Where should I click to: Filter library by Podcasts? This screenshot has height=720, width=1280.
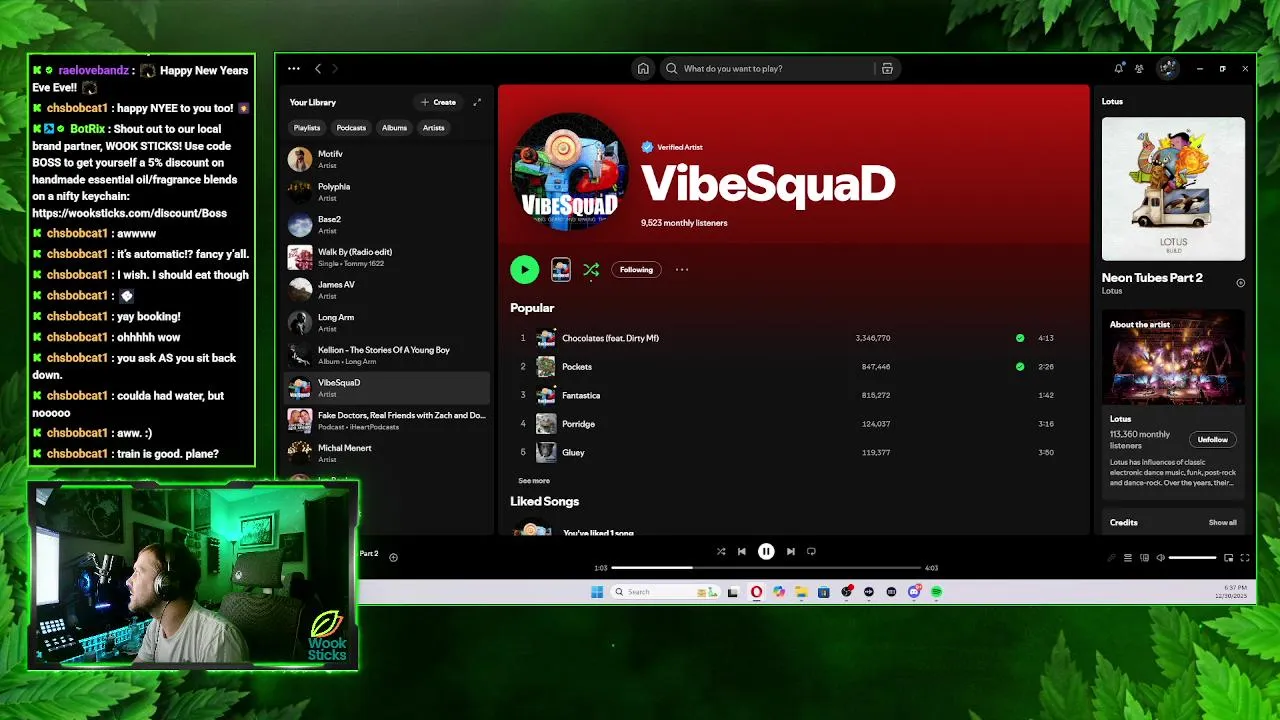(x=351, y=128)
